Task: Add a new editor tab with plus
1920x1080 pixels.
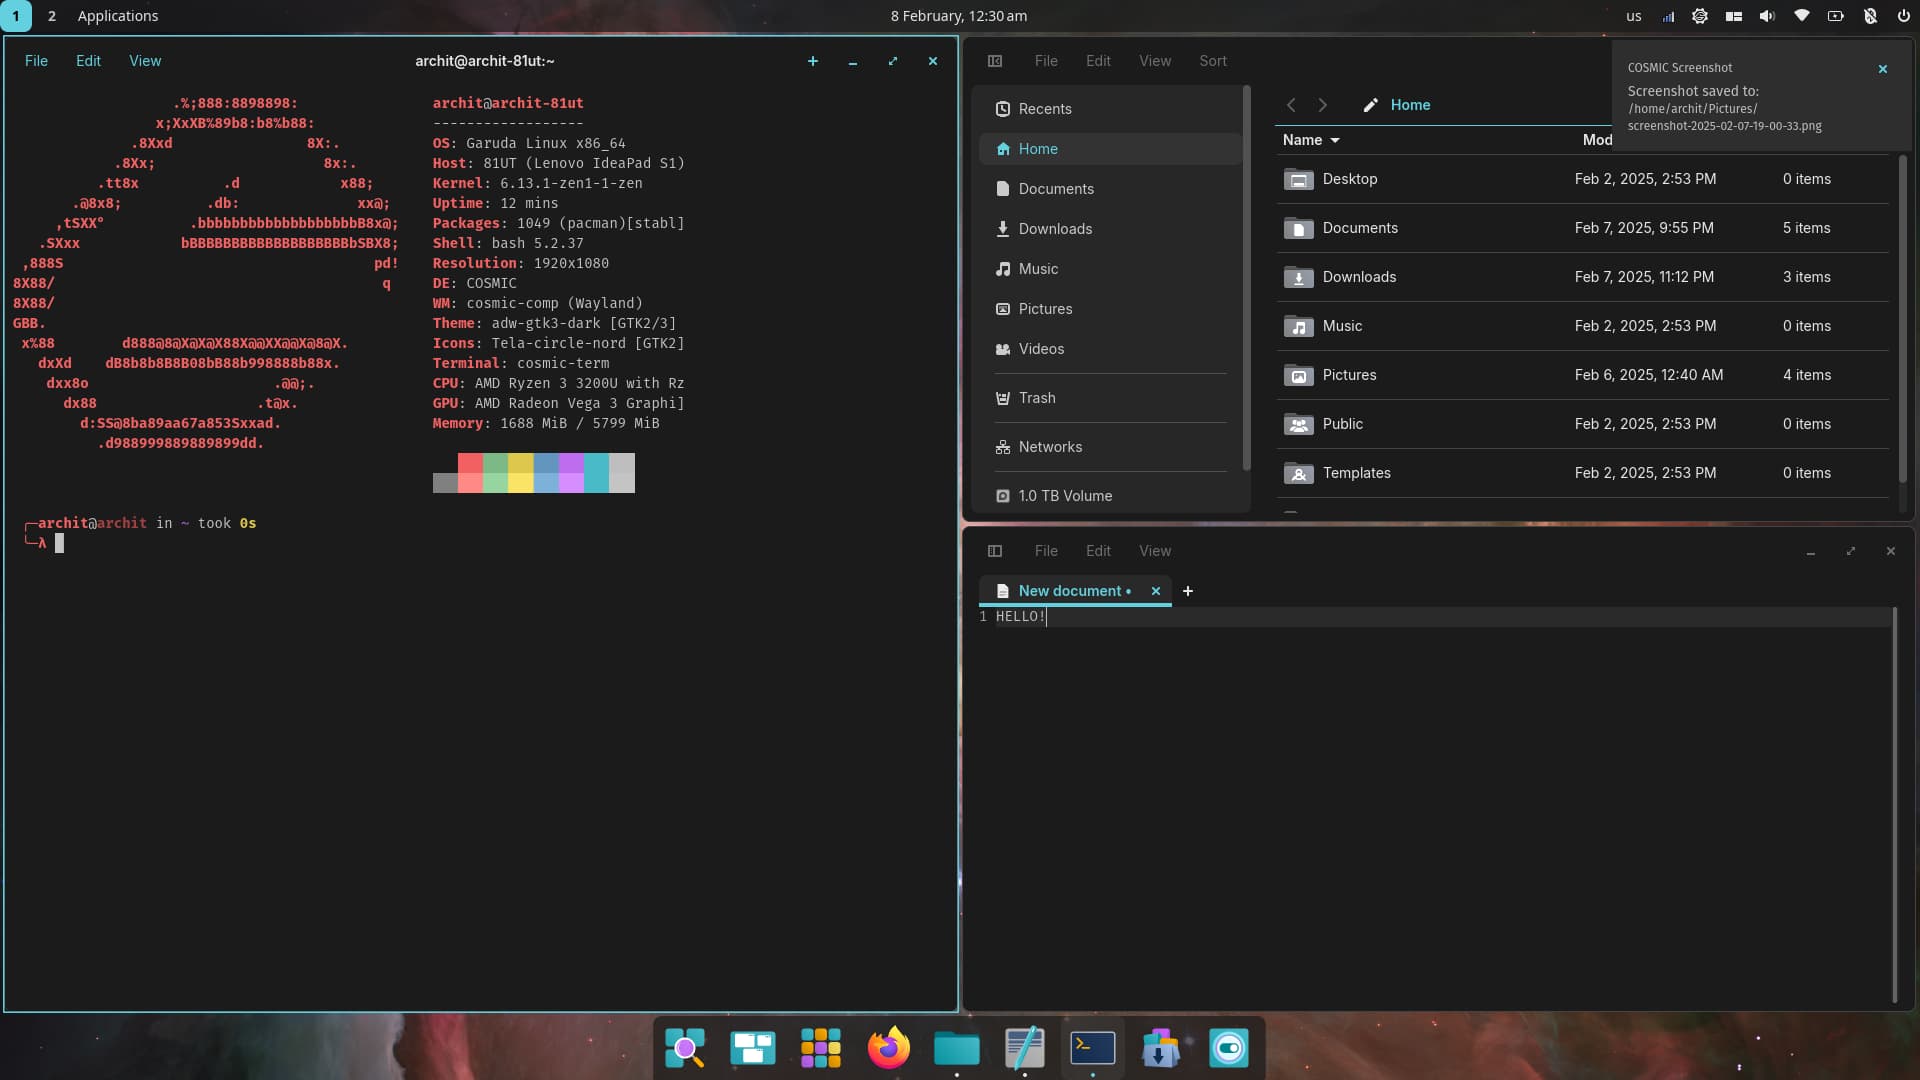Action: tap(1188, 591)
